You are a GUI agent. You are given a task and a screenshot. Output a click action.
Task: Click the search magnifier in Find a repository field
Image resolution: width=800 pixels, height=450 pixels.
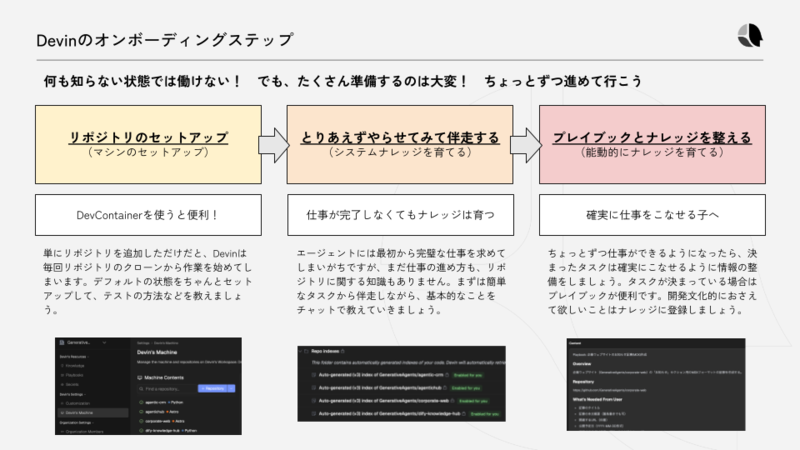coord(141,389)
